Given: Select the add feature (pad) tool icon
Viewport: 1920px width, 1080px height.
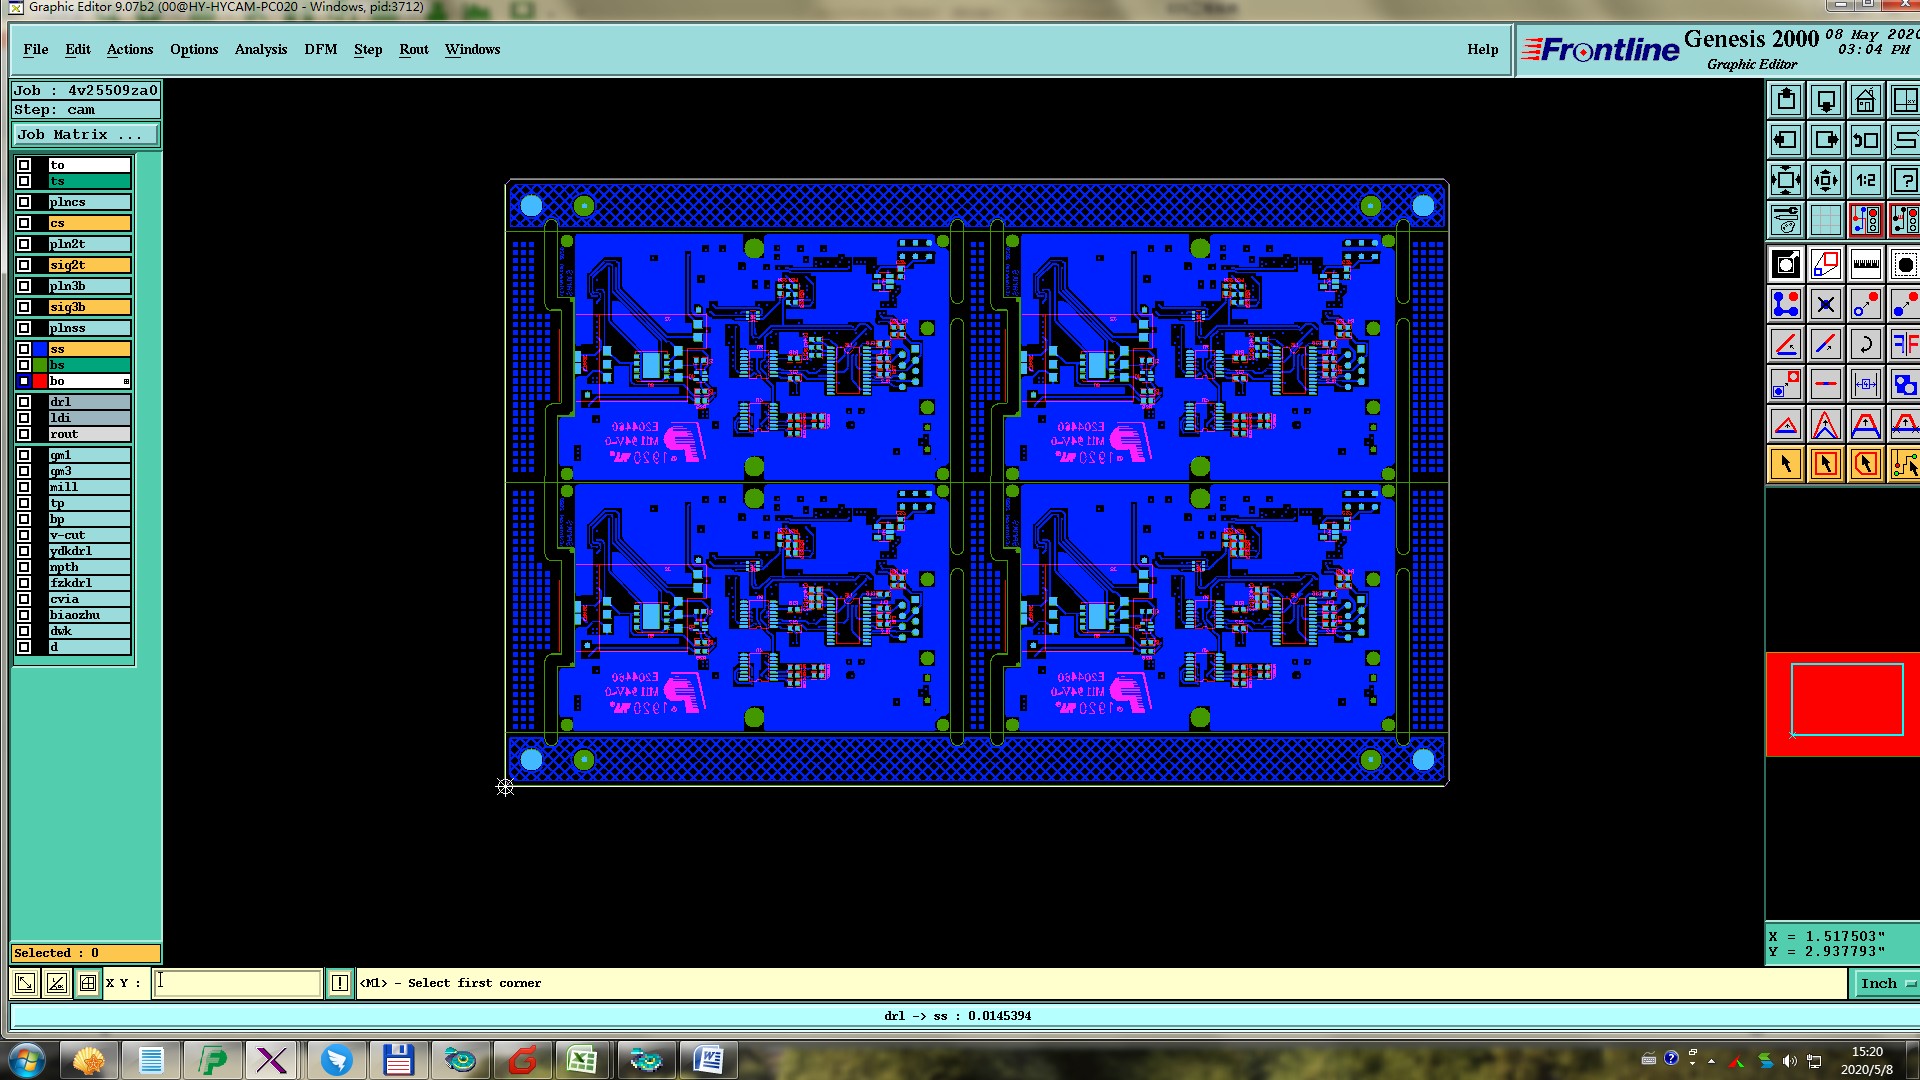Looking at the screenshot, I should [1786, 264].
